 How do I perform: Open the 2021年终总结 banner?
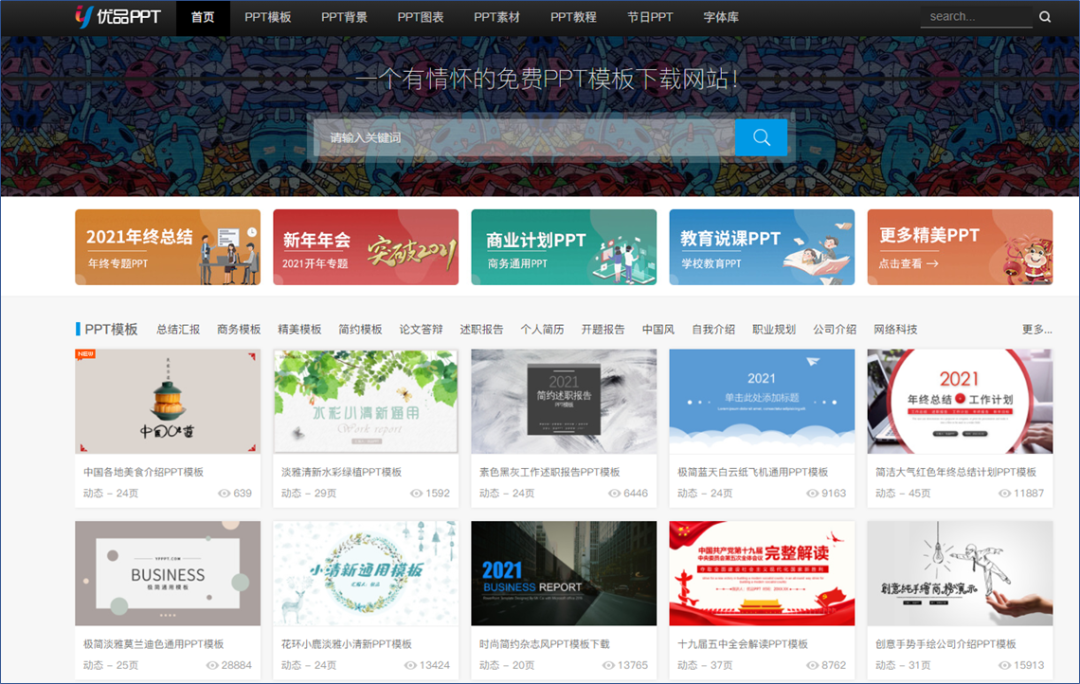coord(167,247)
